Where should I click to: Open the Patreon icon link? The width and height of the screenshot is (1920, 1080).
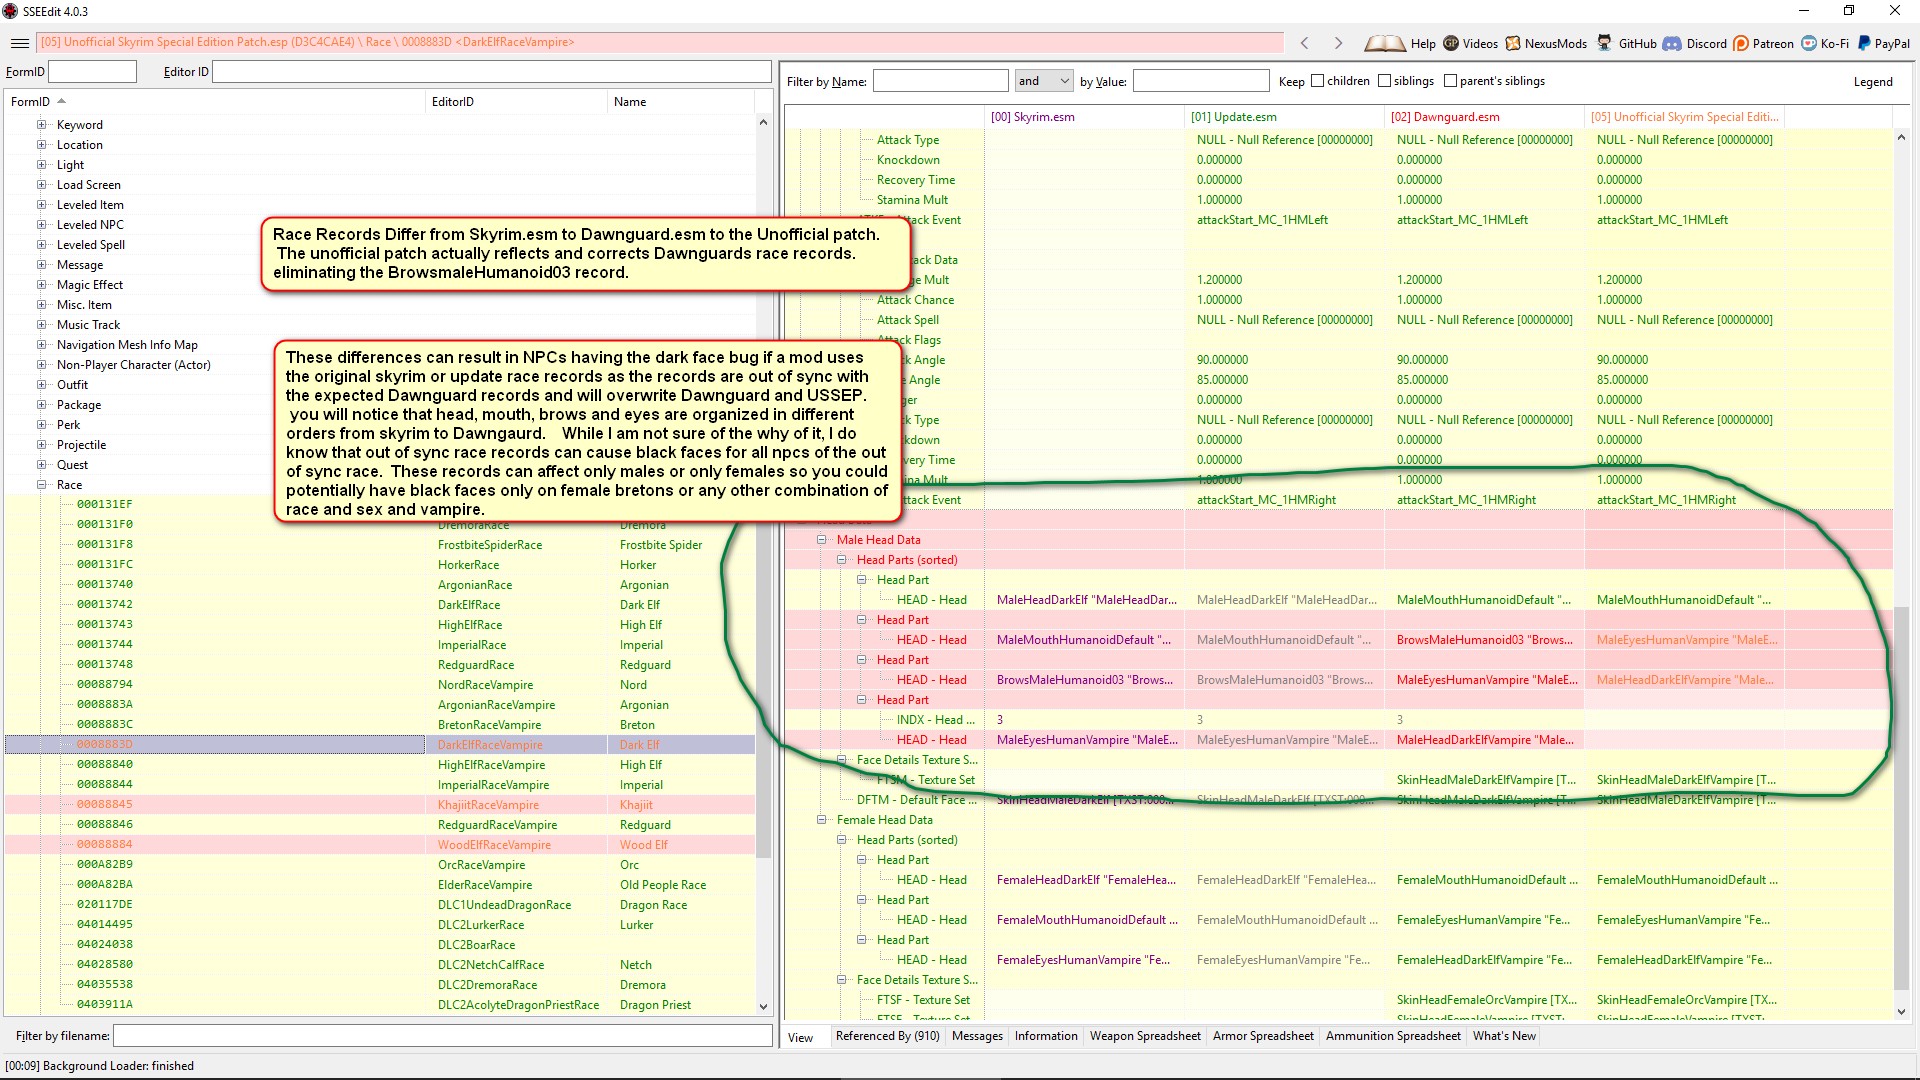tap(1741, 43)
